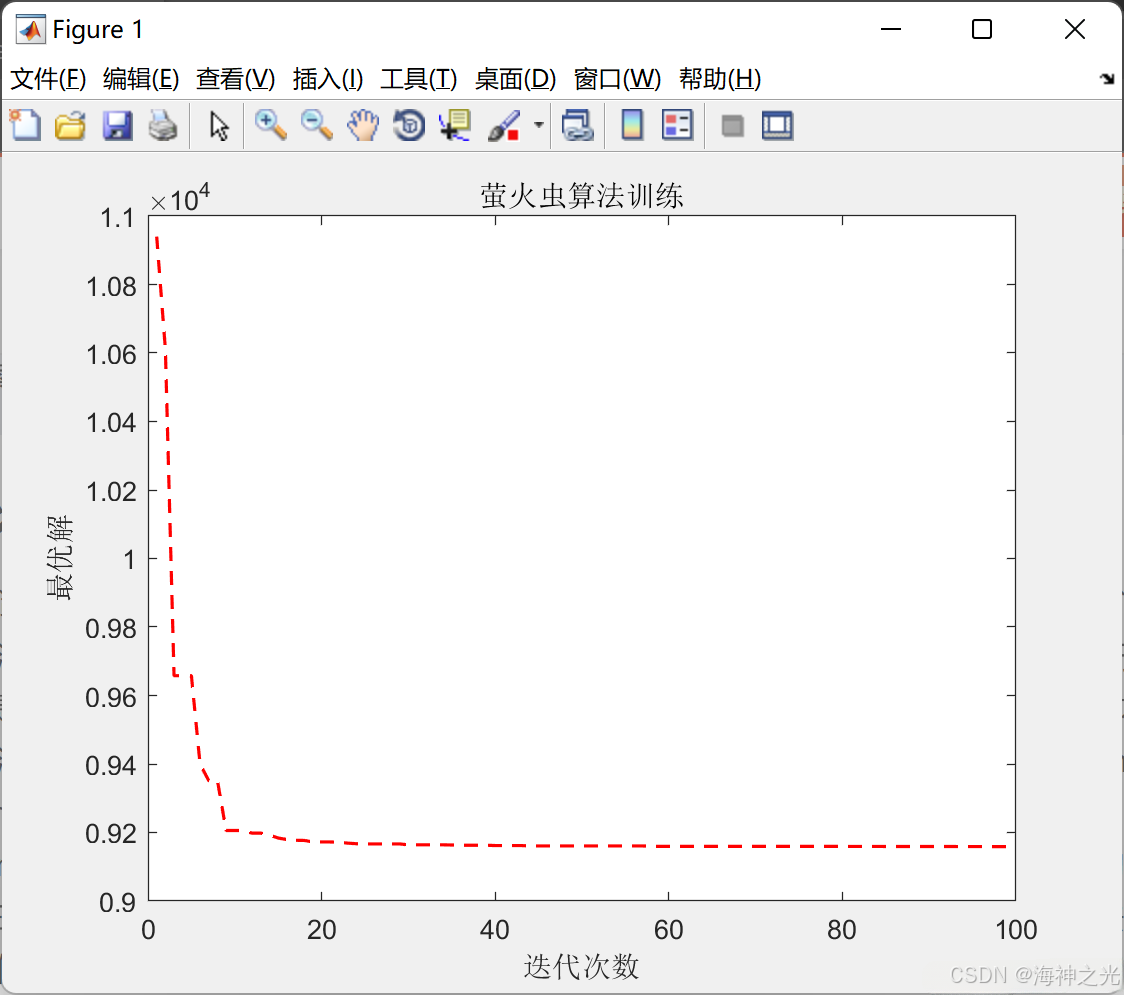Insert a colorbar using toolbar icon
Screen dimensions: 1124x995
click(x=632, y=125)
